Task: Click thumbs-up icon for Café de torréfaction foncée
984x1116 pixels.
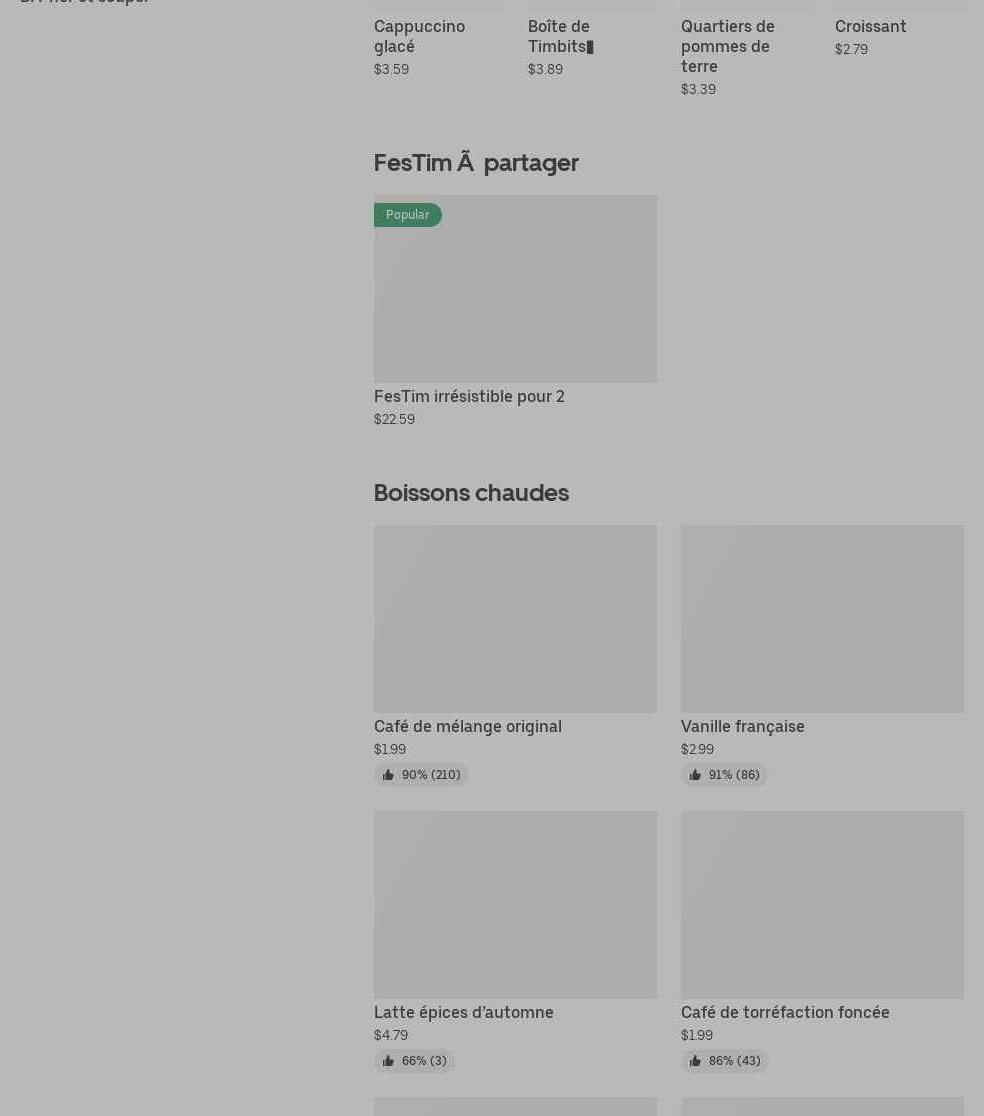Action: click(695, 1061)
